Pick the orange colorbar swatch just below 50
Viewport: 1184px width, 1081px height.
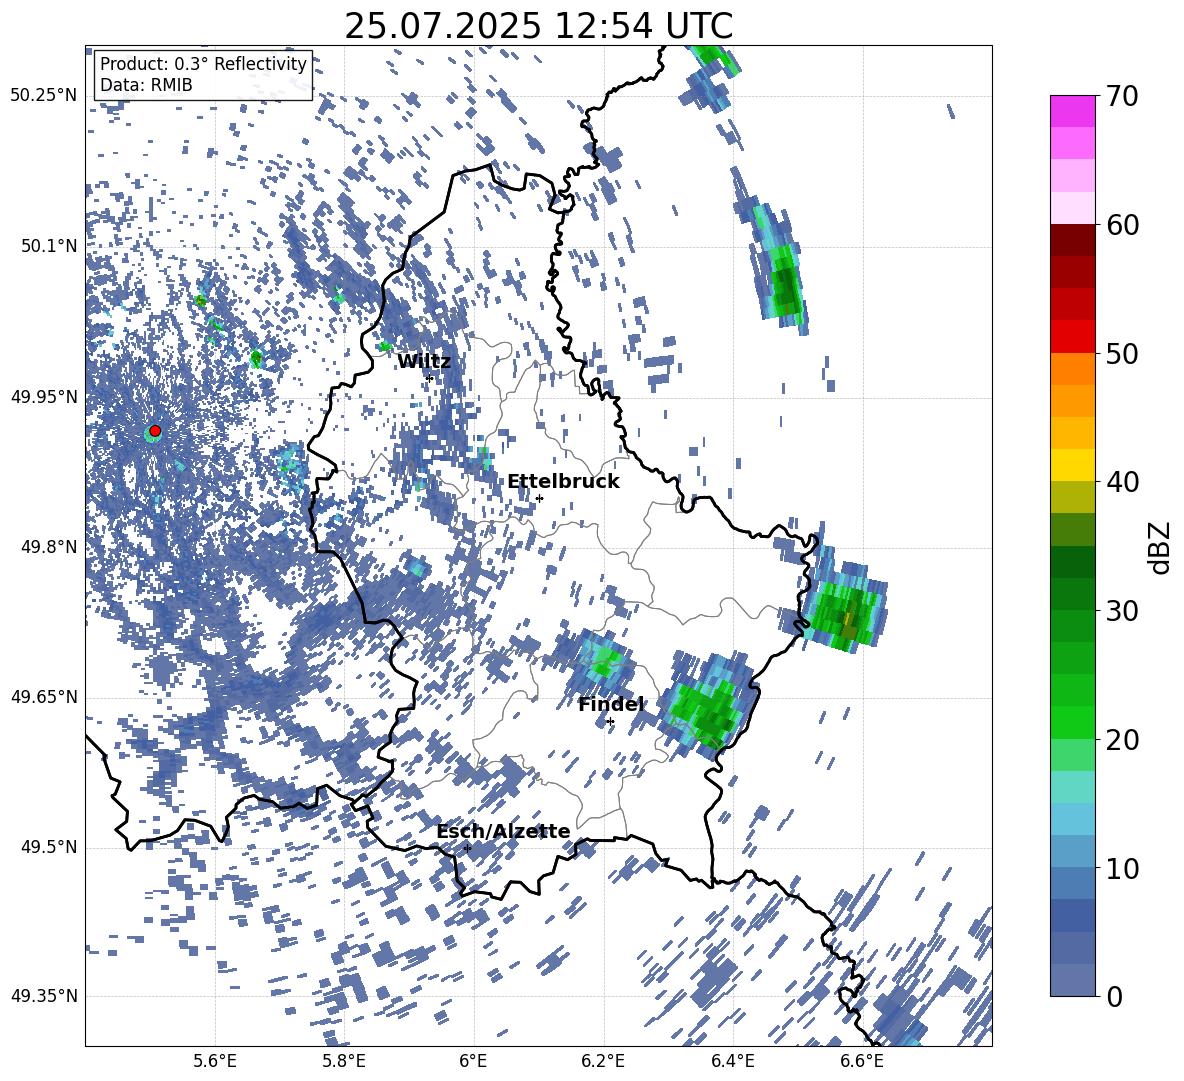coord(1072,368)
